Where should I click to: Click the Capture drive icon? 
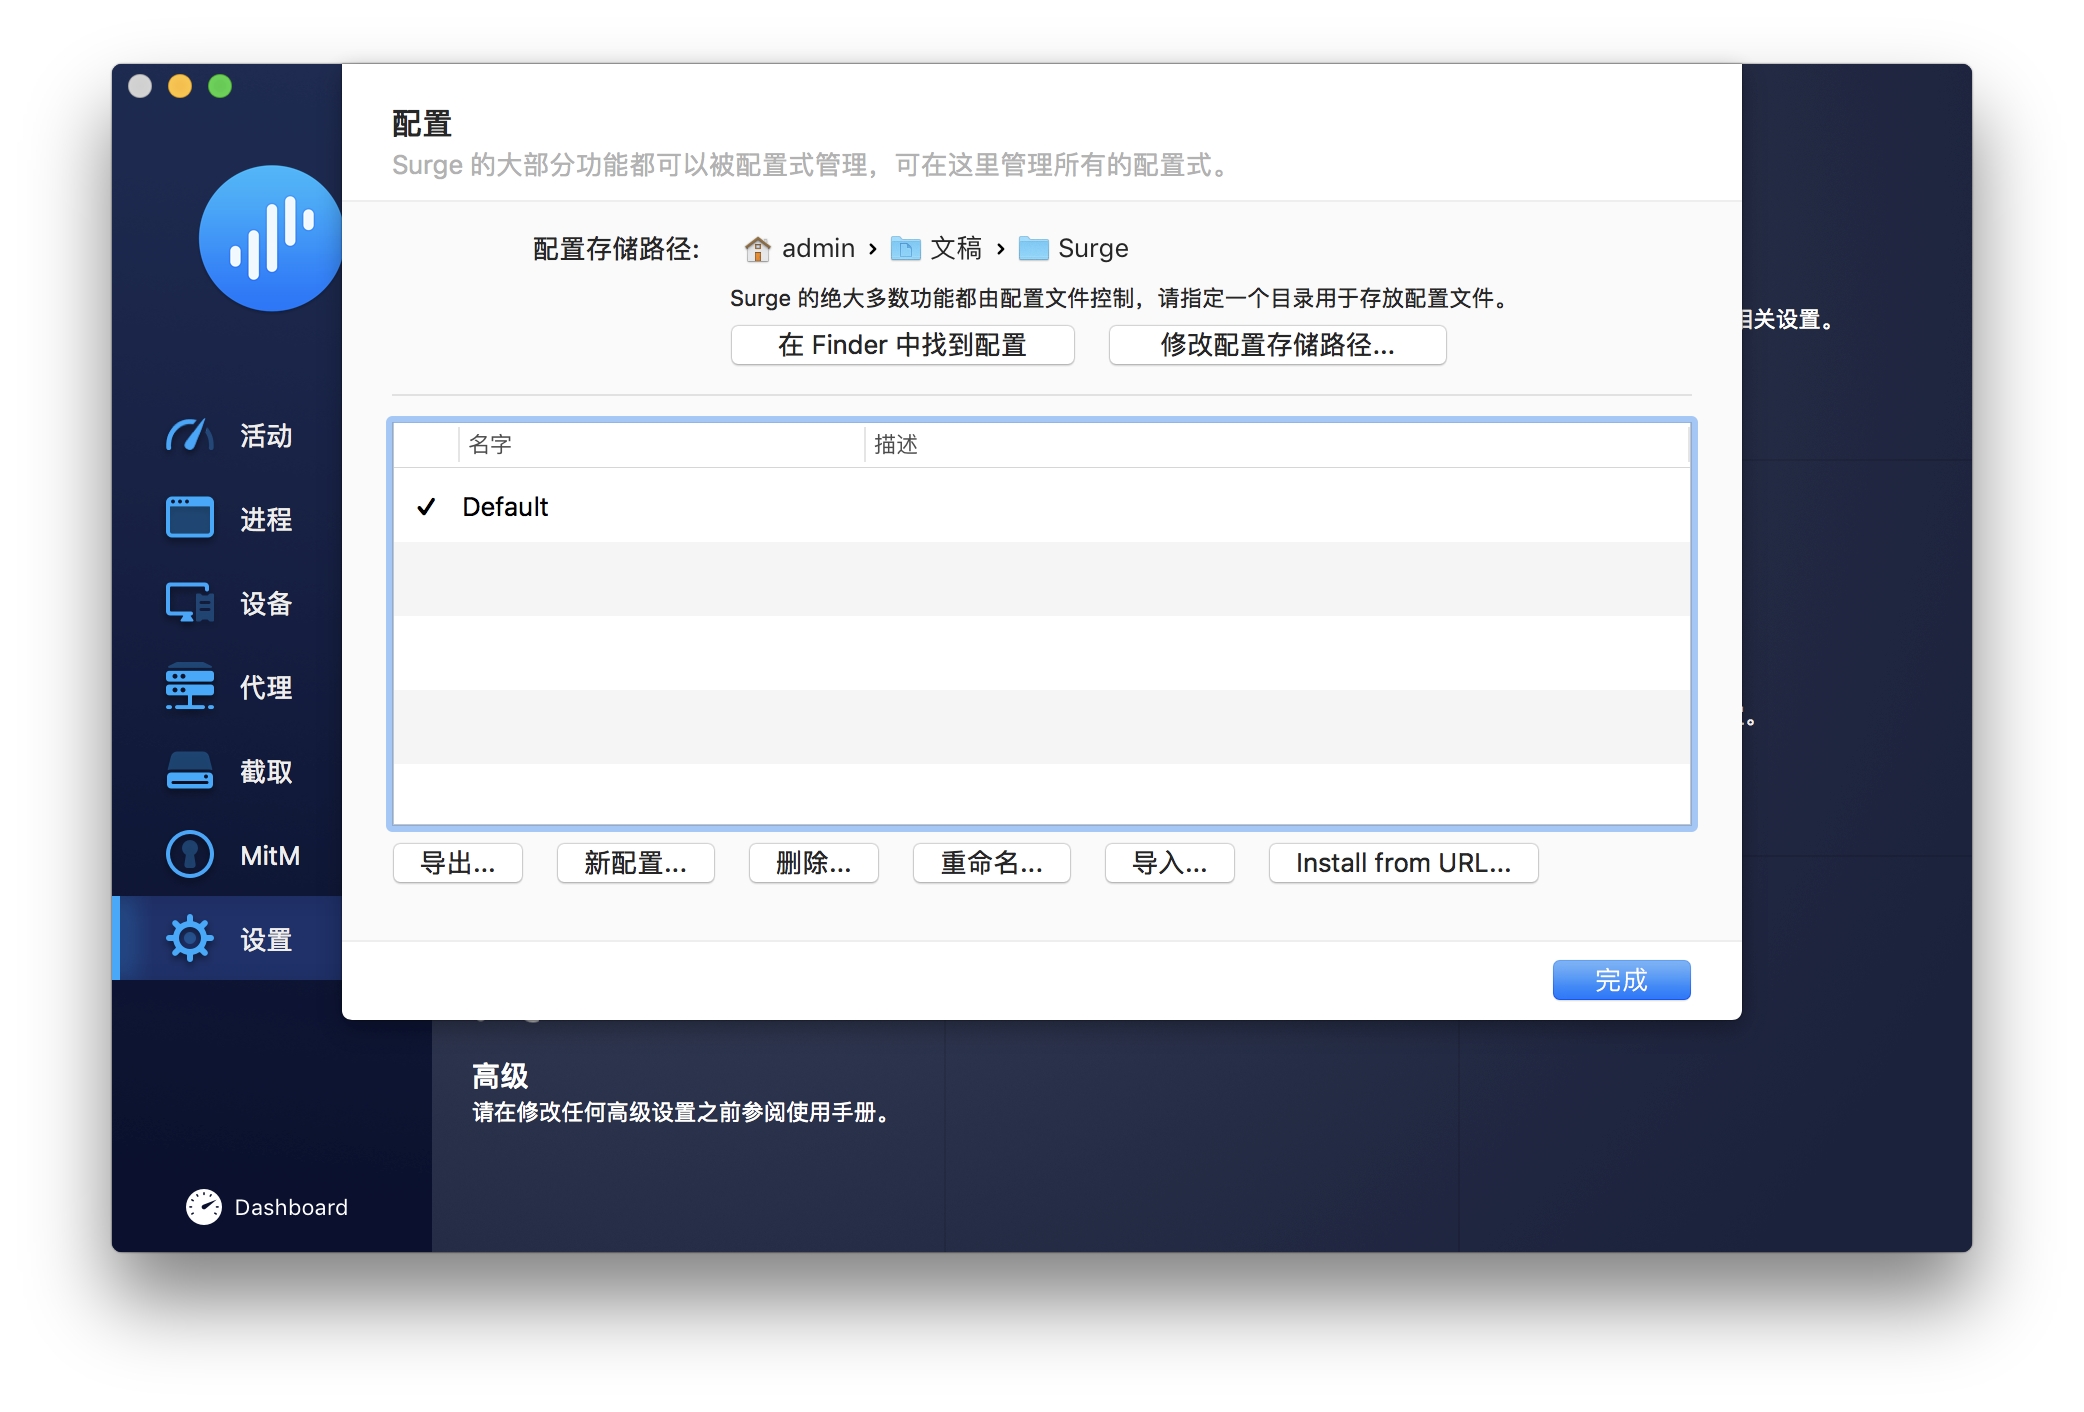coord(189,771)
